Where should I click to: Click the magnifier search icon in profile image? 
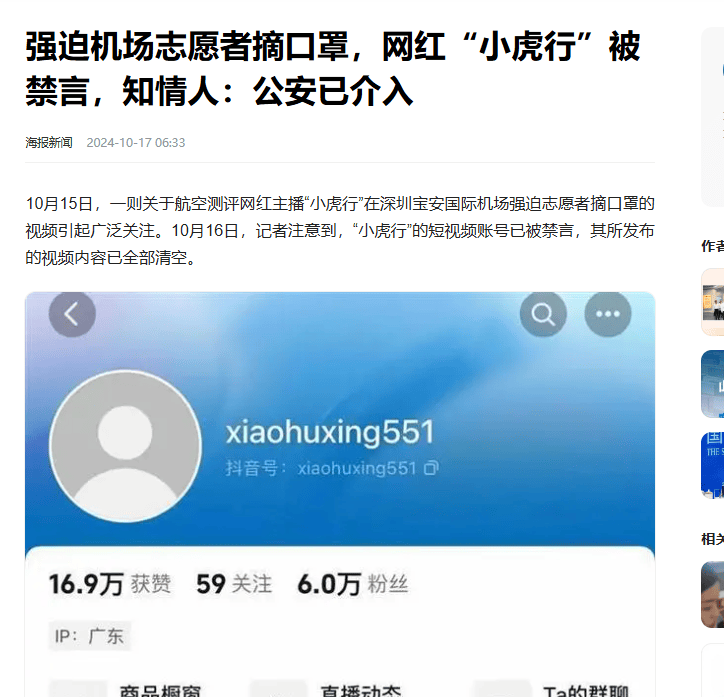(x=543, y=314)
